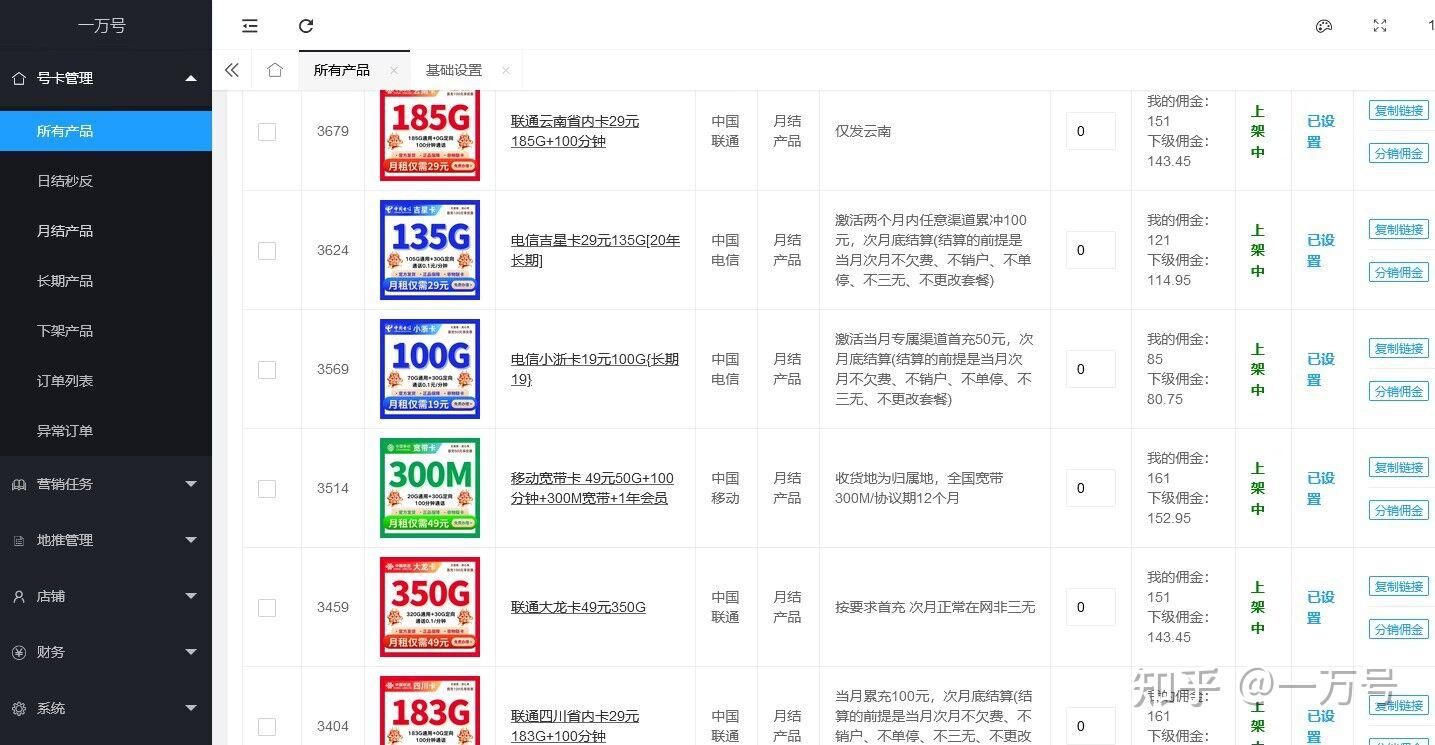Click 分销佣金 for product 3569
Viewport: 1435px width, 745px height.
tap(1399, 391)
